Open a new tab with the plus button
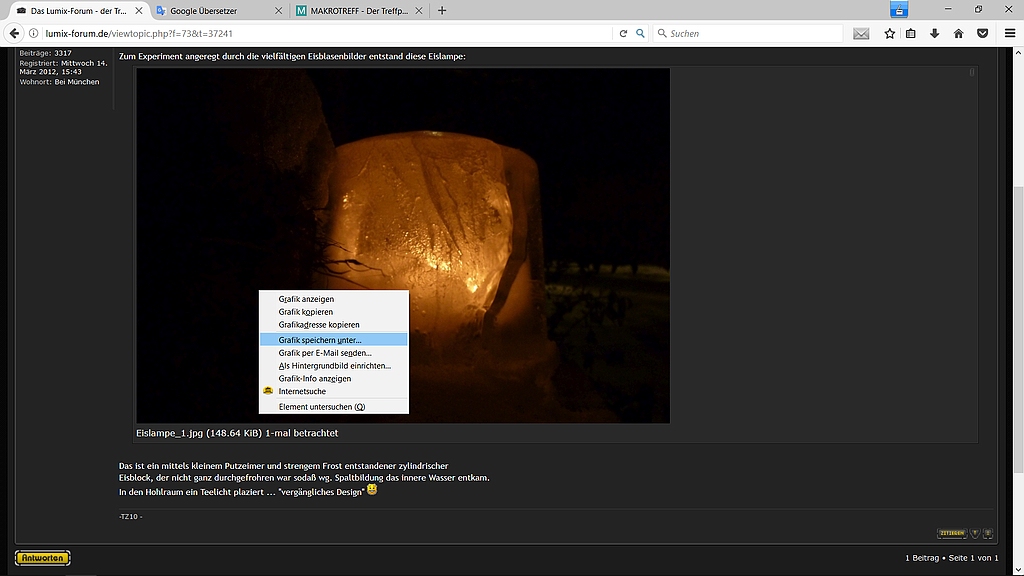Viewport: 1024px width, 576px height. (441, 10)
